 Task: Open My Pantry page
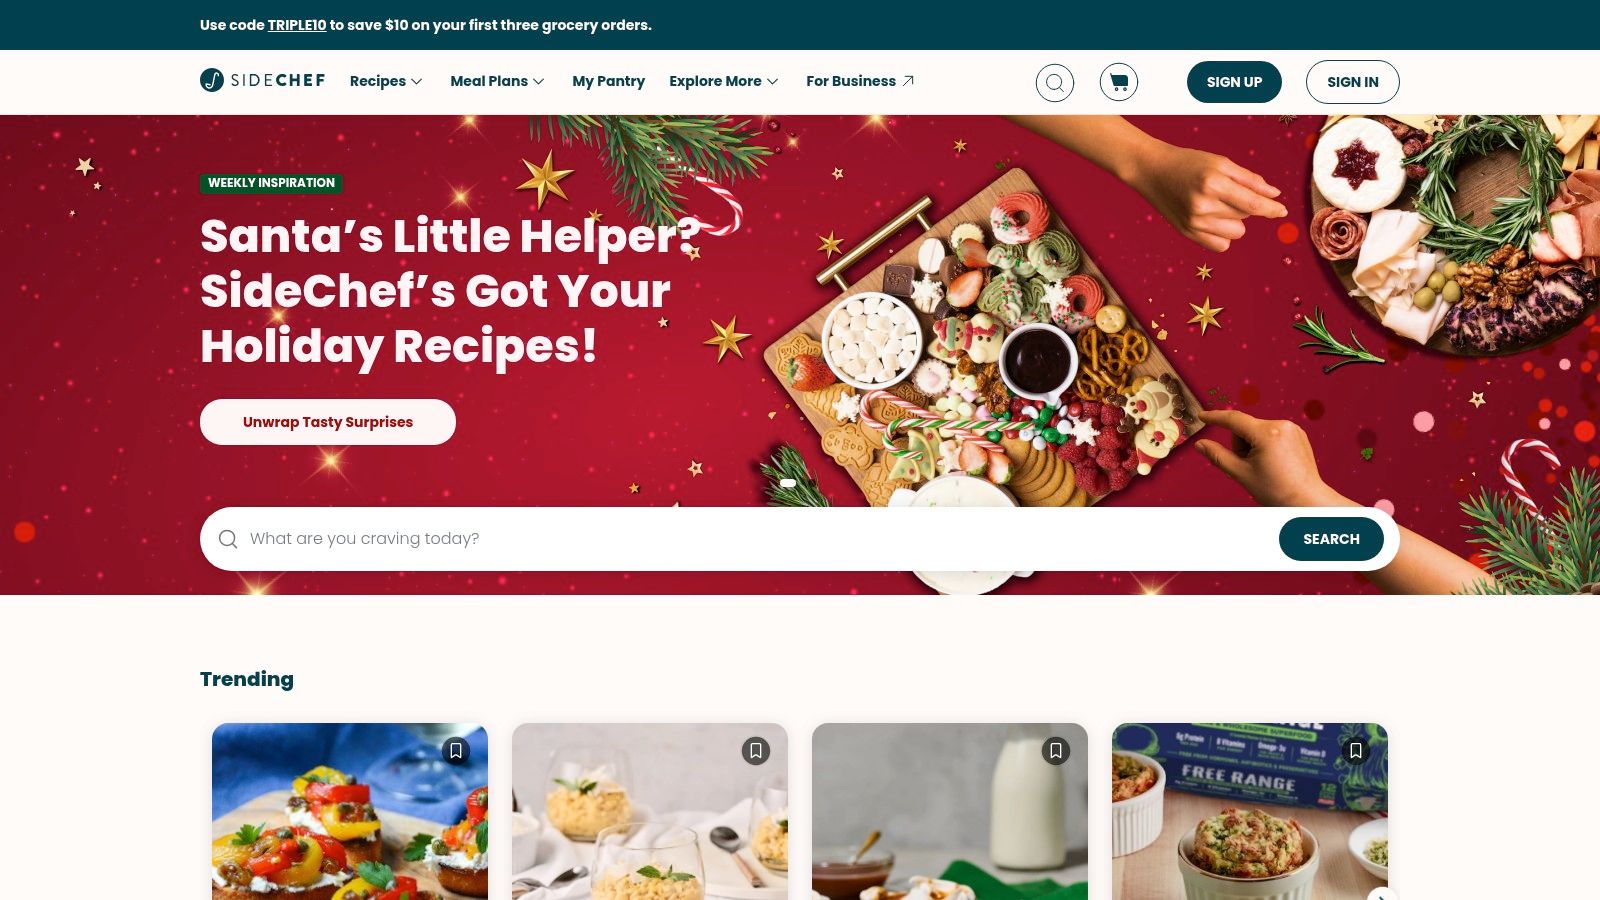pyautogui.click(x=608, y=81)
